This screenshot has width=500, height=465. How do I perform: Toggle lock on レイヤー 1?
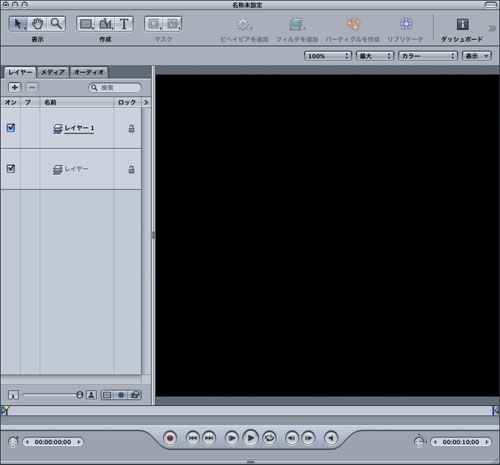click(132, 128)
